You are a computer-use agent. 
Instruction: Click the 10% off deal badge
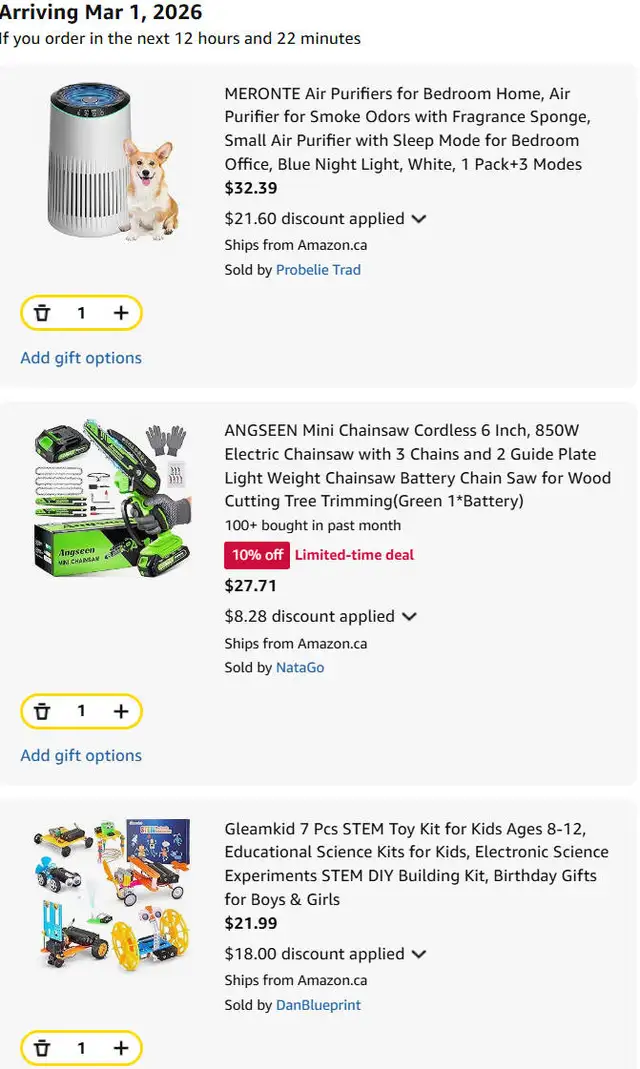pyautogui.click(x=257, y=555)
